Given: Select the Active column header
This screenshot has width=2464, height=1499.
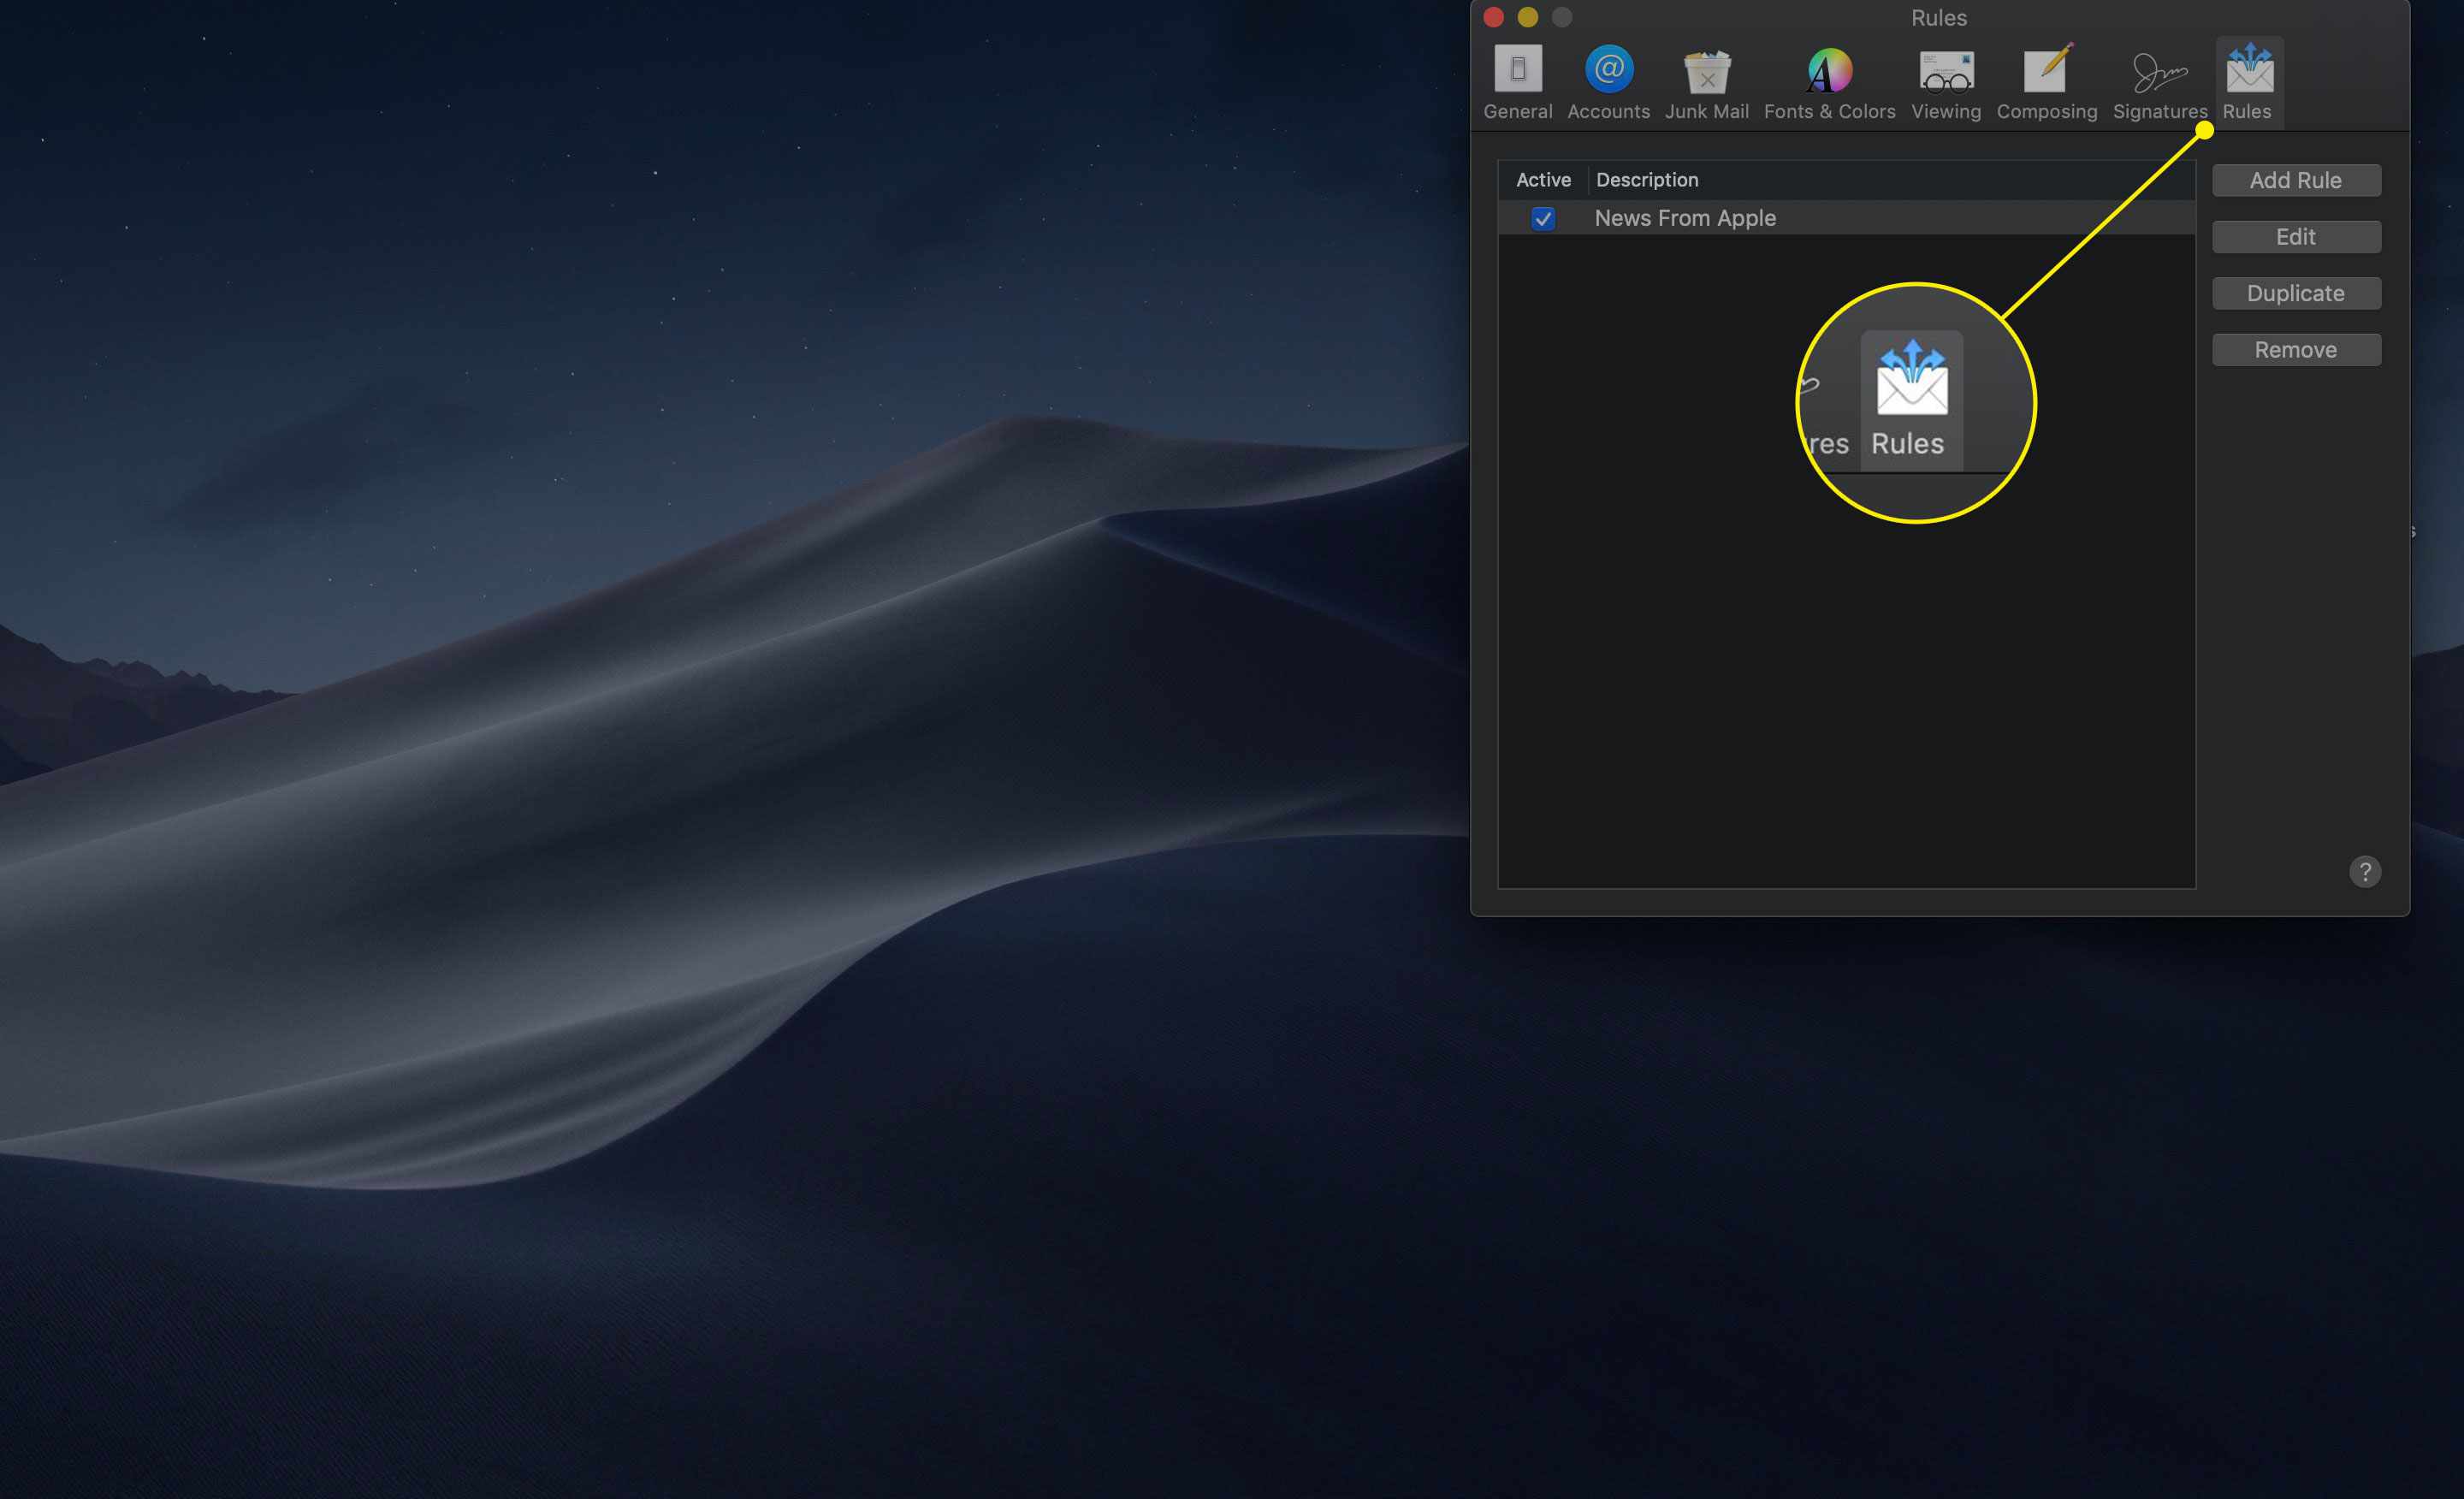Looking at the screenshot, I should [x=1542, y=178].
